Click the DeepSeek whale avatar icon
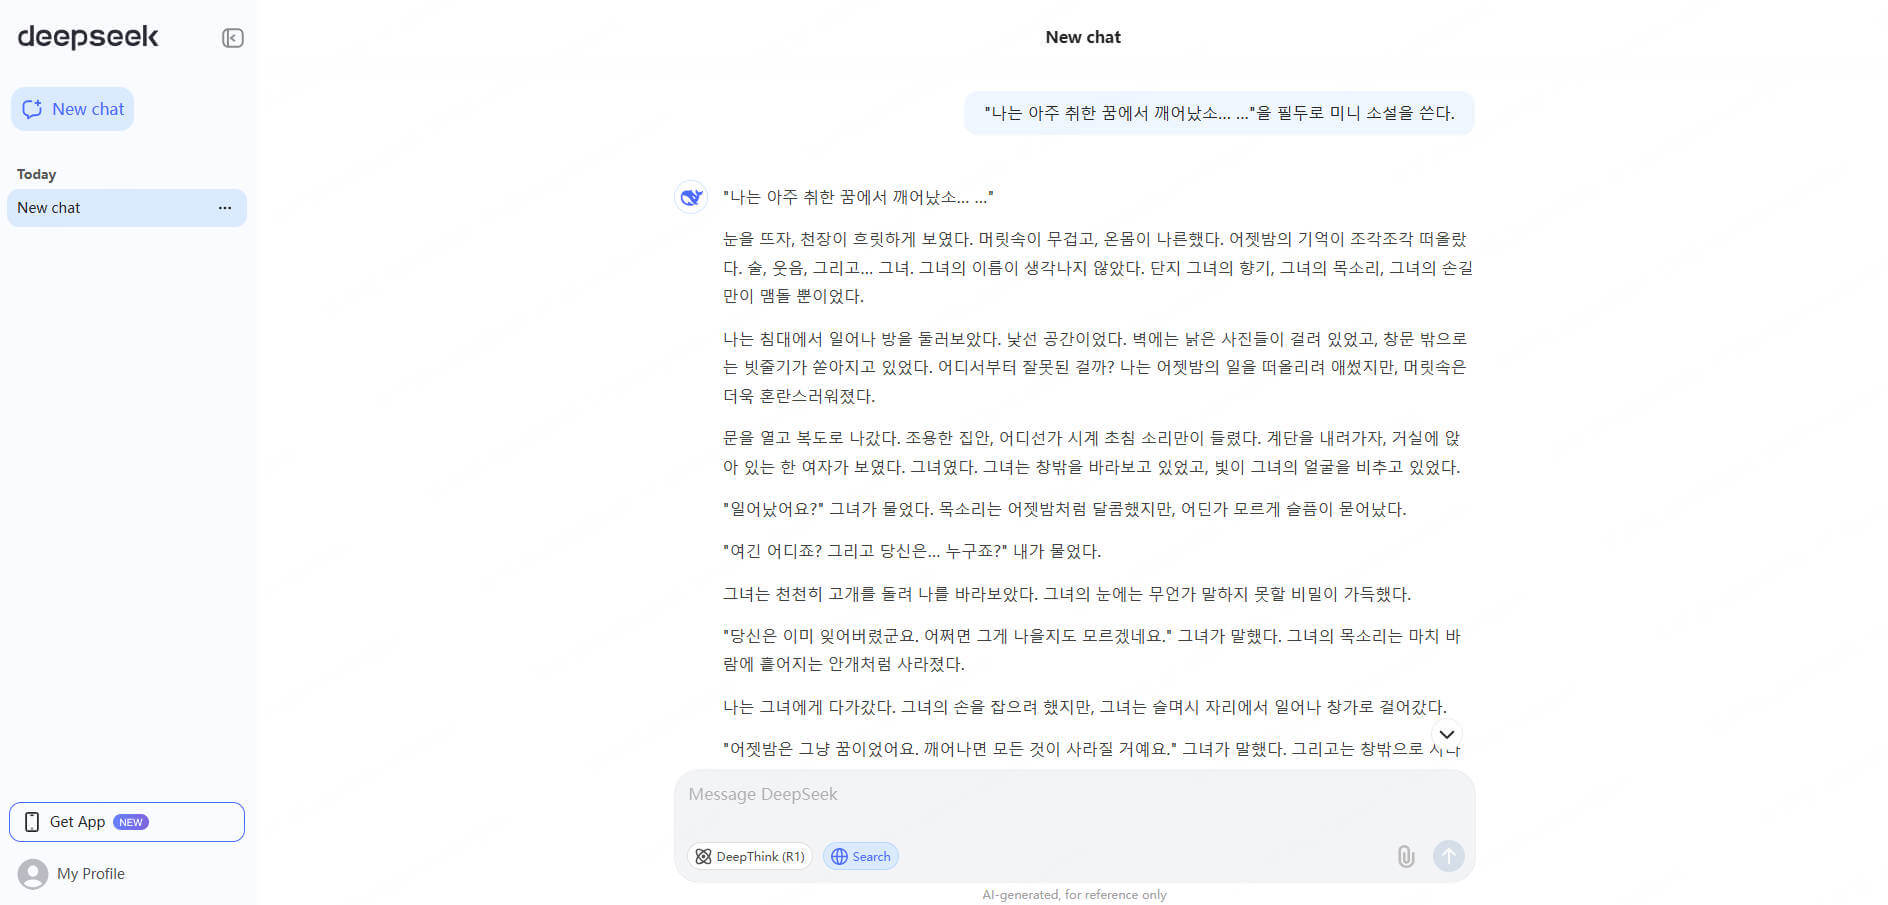 point(691,197)
